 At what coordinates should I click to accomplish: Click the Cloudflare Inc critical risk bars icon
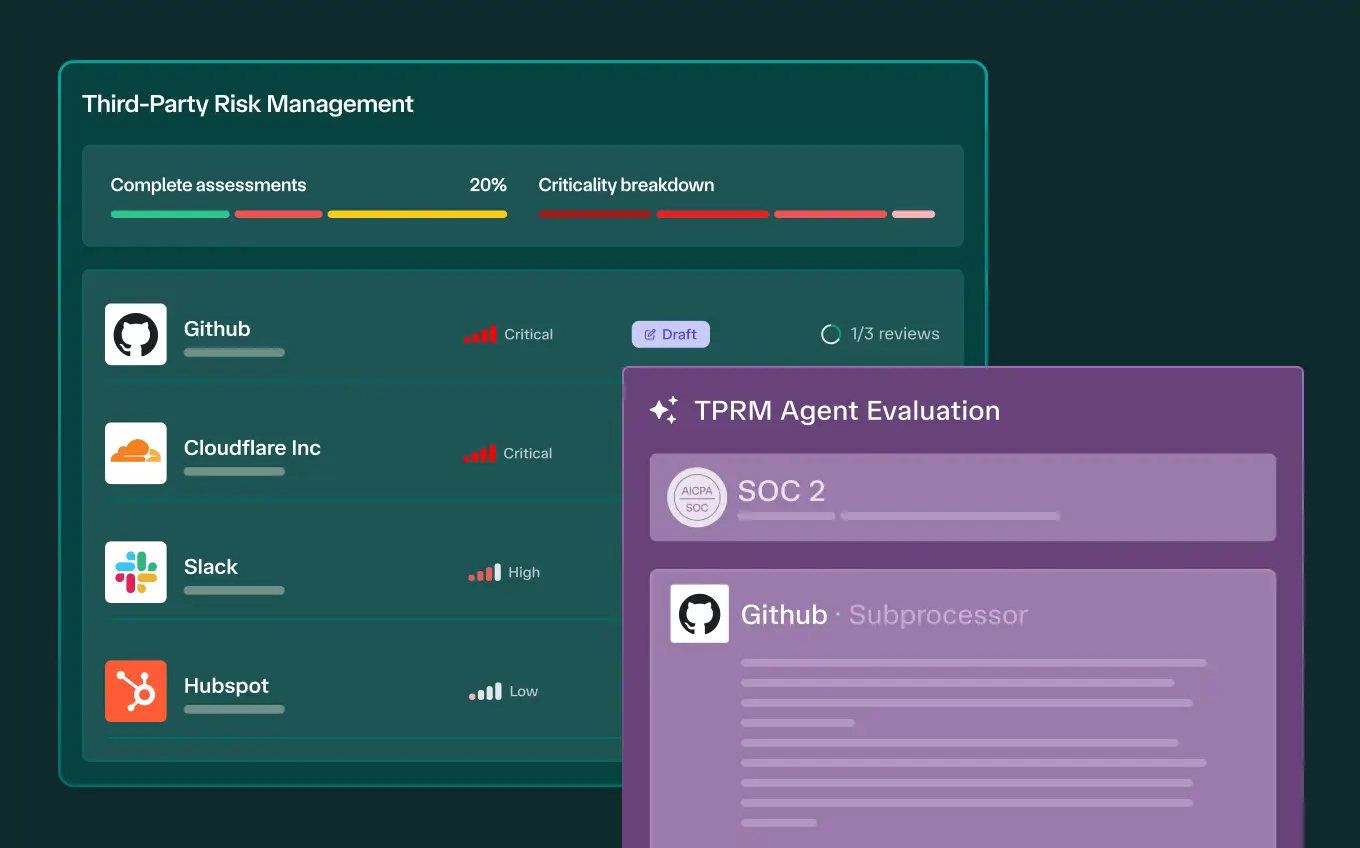(x=480, y=454)
